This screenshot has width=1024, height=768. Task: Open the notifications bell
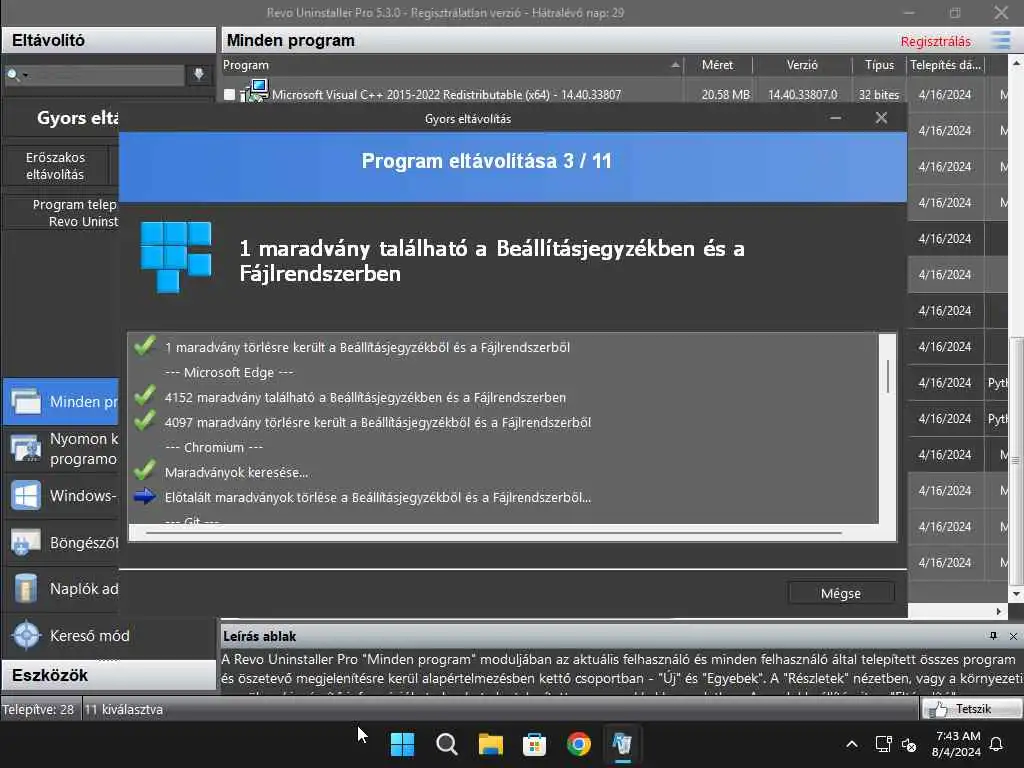coord(997,744)
